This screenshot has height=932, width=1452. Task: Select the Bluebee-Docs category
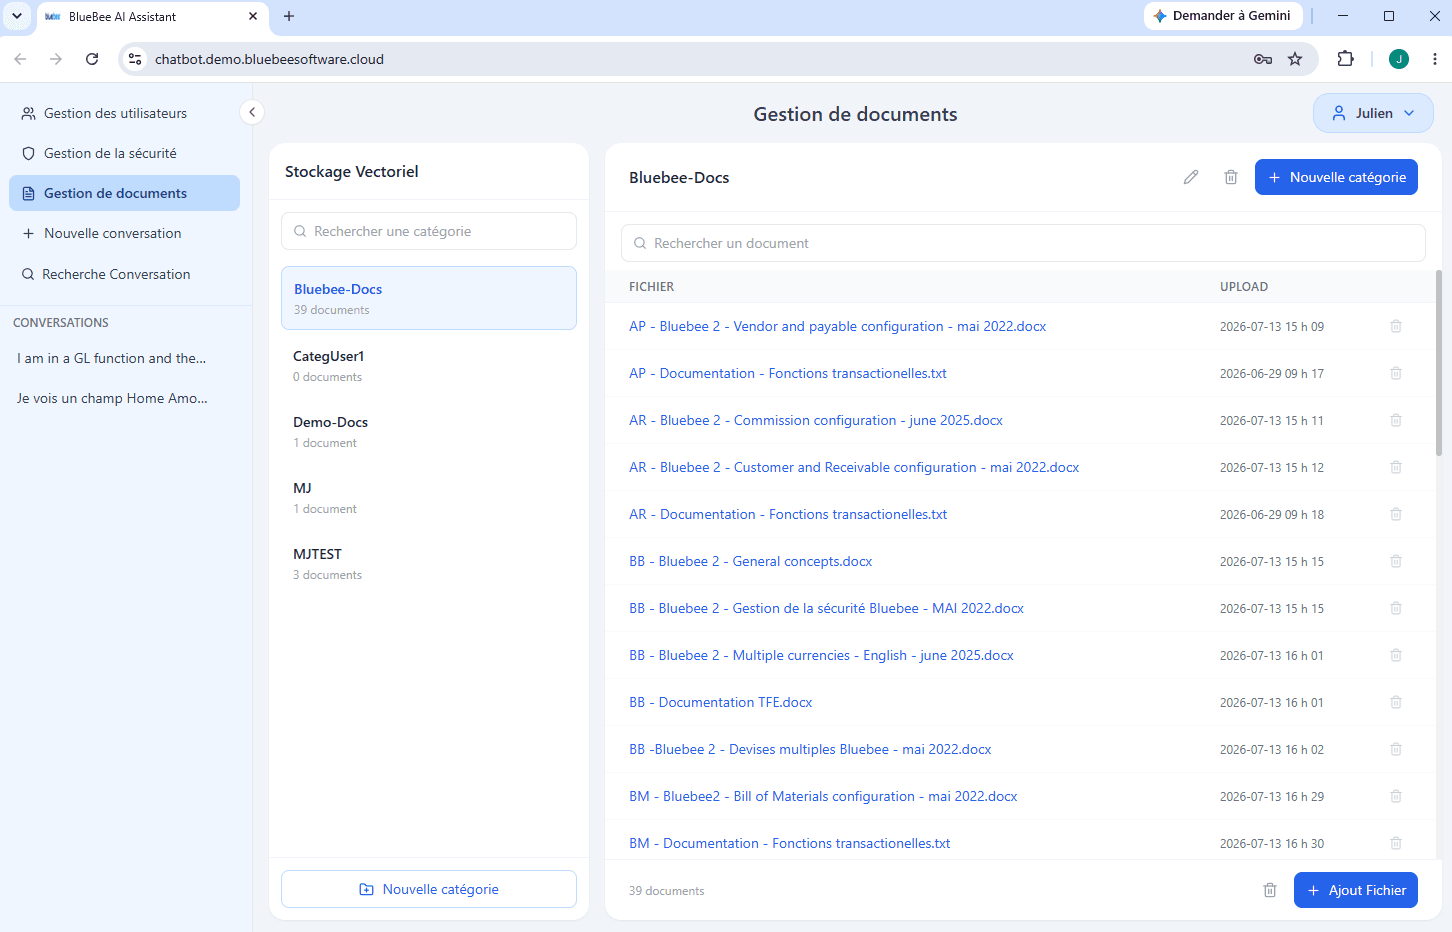[429, 298]
